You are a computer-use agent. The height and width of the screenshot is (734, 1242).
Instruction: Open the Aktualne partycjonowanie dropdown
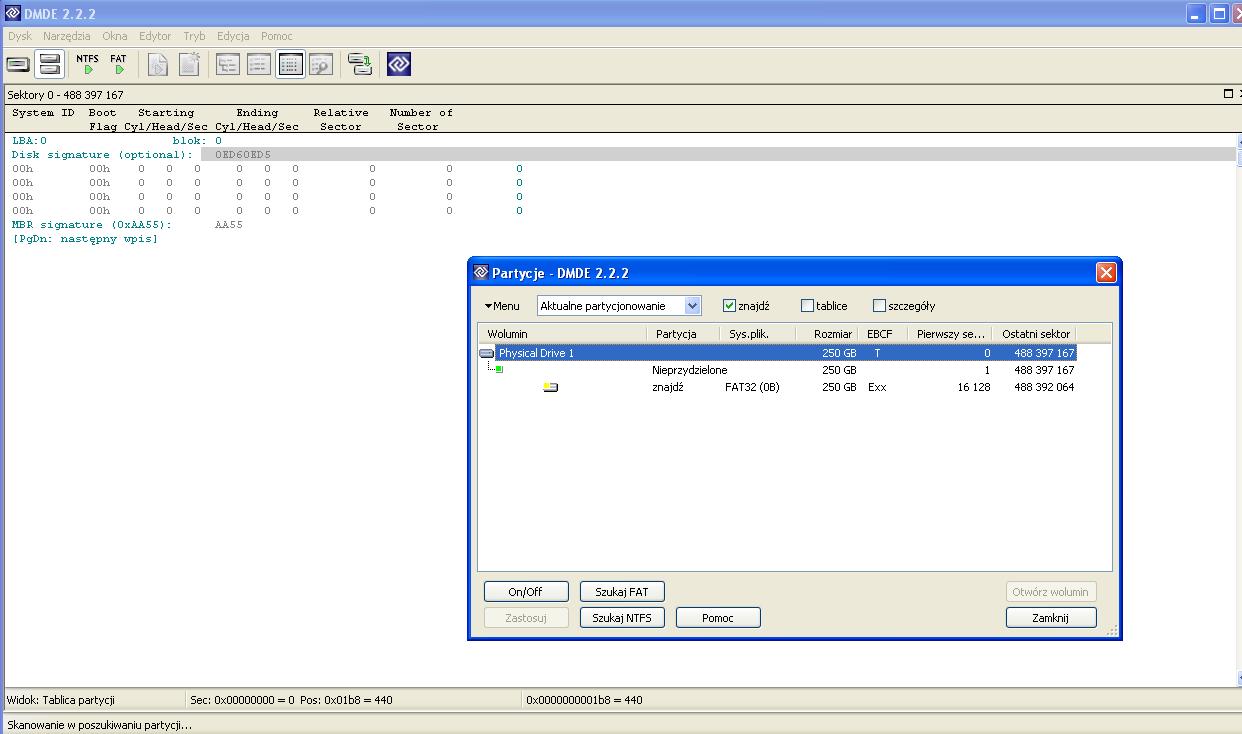[619, 306]
